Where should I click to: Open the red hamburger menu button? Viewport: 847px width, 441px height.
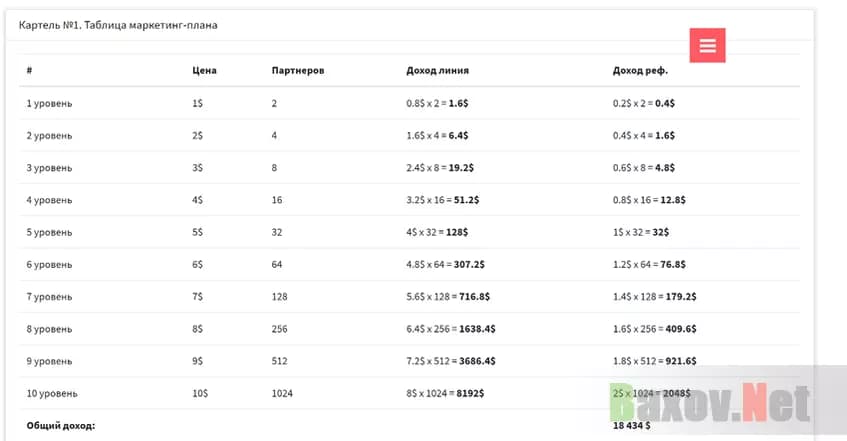707,45
